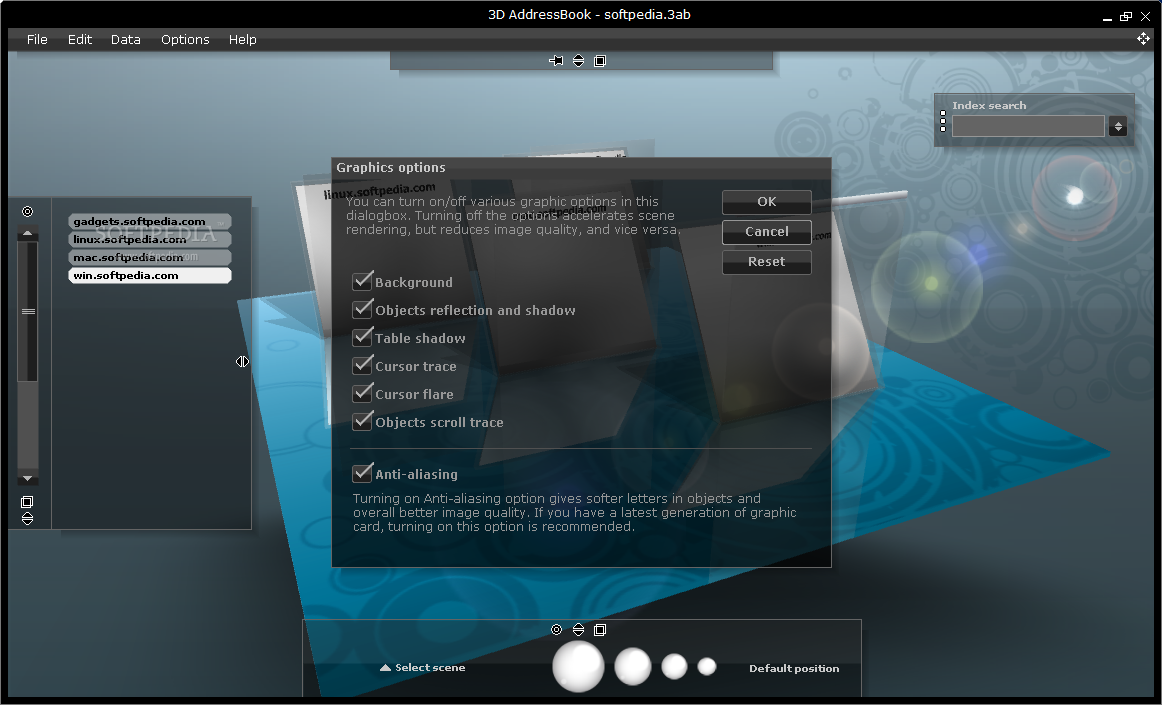The height and width of the screenshot is (705, 1162).
Task: Select win.softpedia.com in the list
Action: pyautogui.click(x=150, y=275)
